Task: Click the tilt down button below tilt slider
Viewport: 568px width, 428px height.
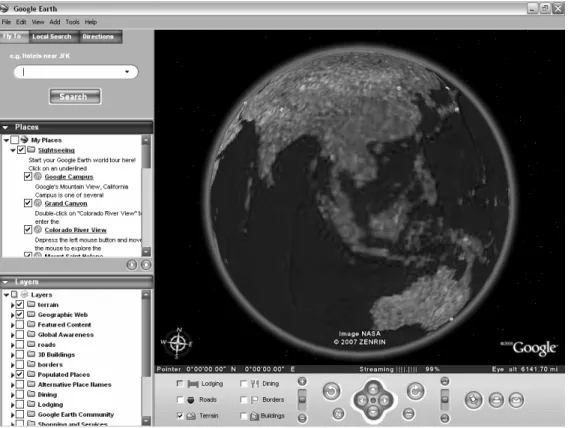Action: point(445,418)
